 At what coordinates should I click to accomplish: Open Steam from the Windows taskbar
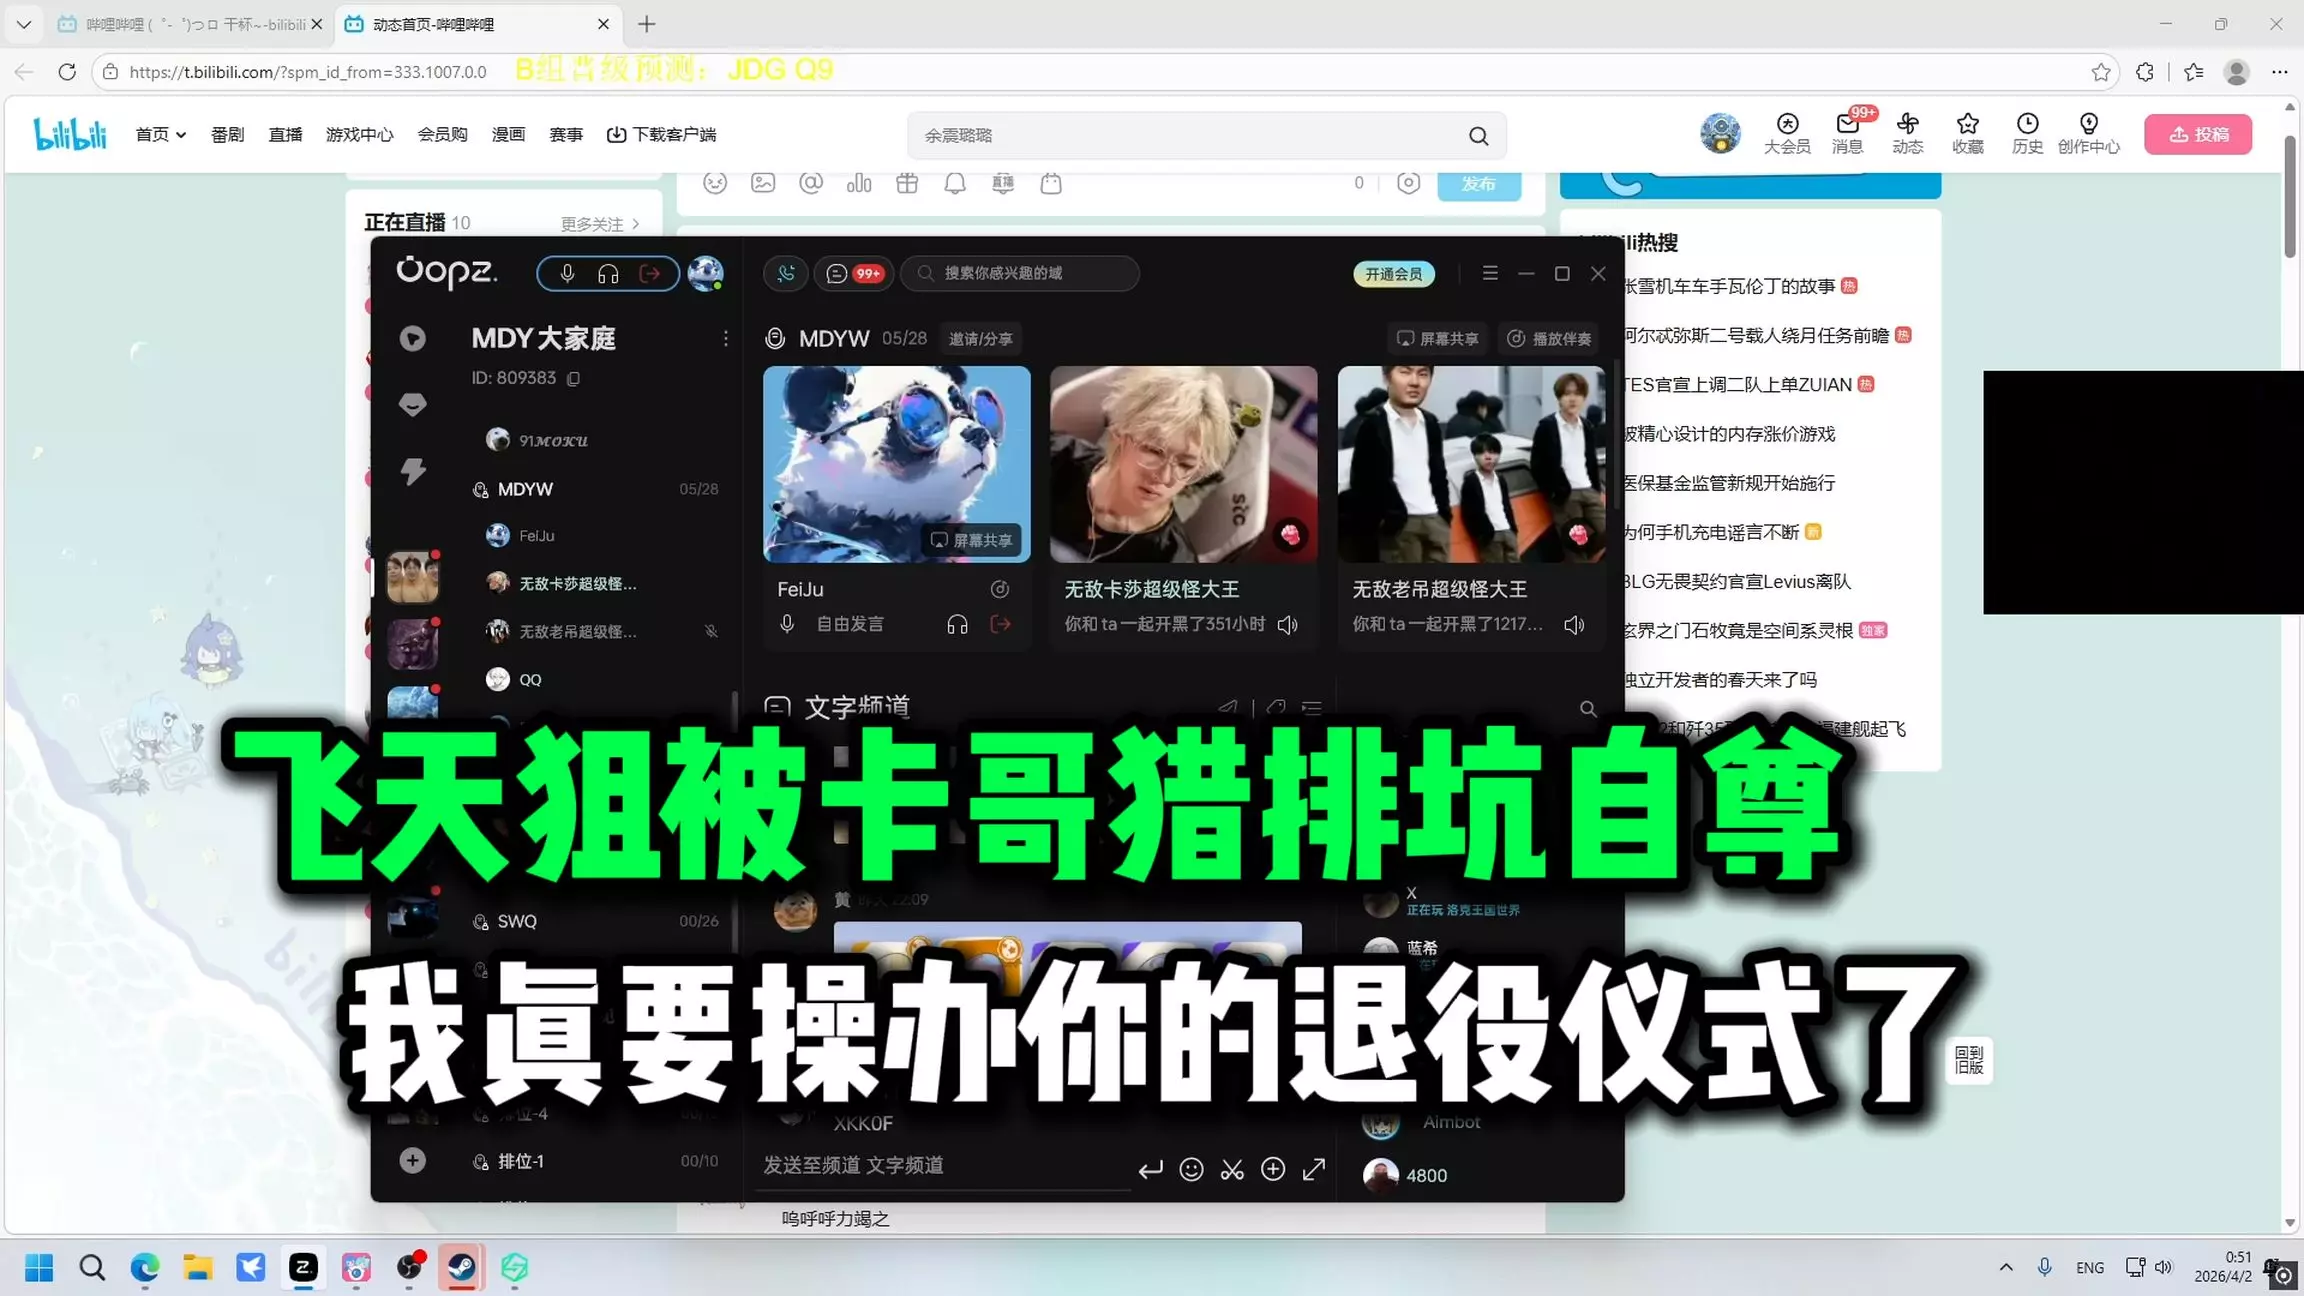[461, 1268]
